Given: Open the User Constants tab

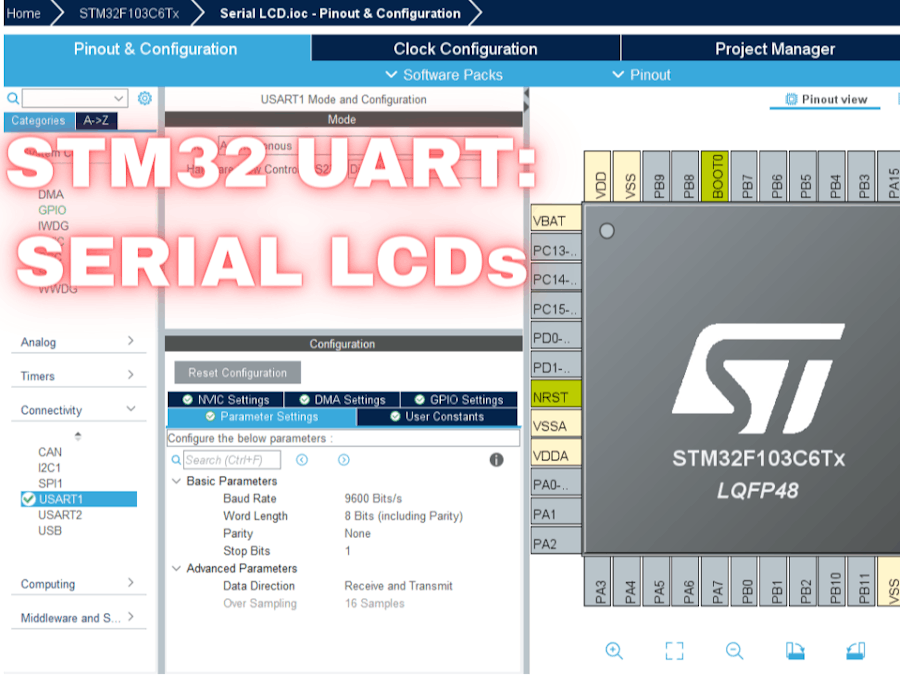Looking at the screenshot, I should click(x=437, y=417).
